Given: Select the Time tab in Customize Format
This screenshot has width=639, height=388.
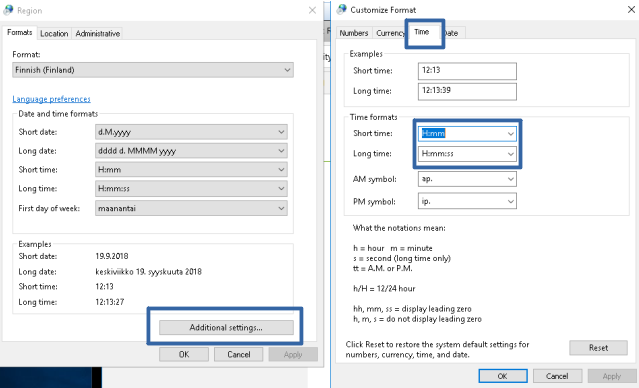Looking at the screenshot, I should coord(422,32).
